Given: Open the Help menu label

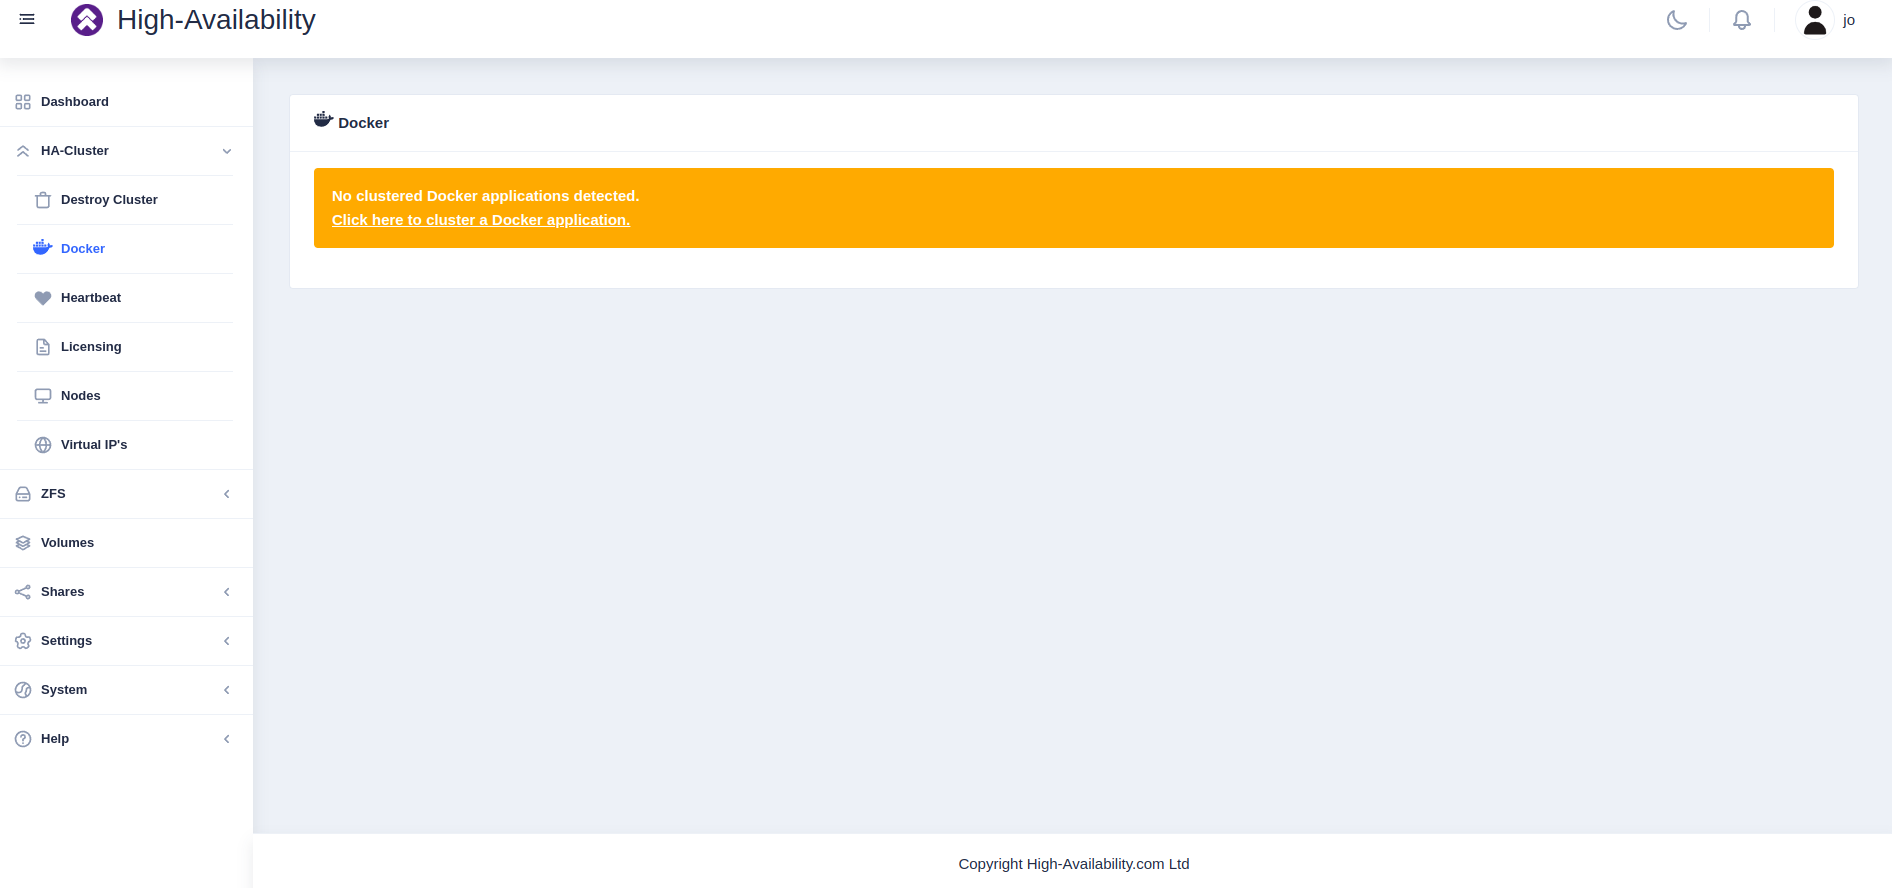Looking at the screenshot, I should [55, 739].
